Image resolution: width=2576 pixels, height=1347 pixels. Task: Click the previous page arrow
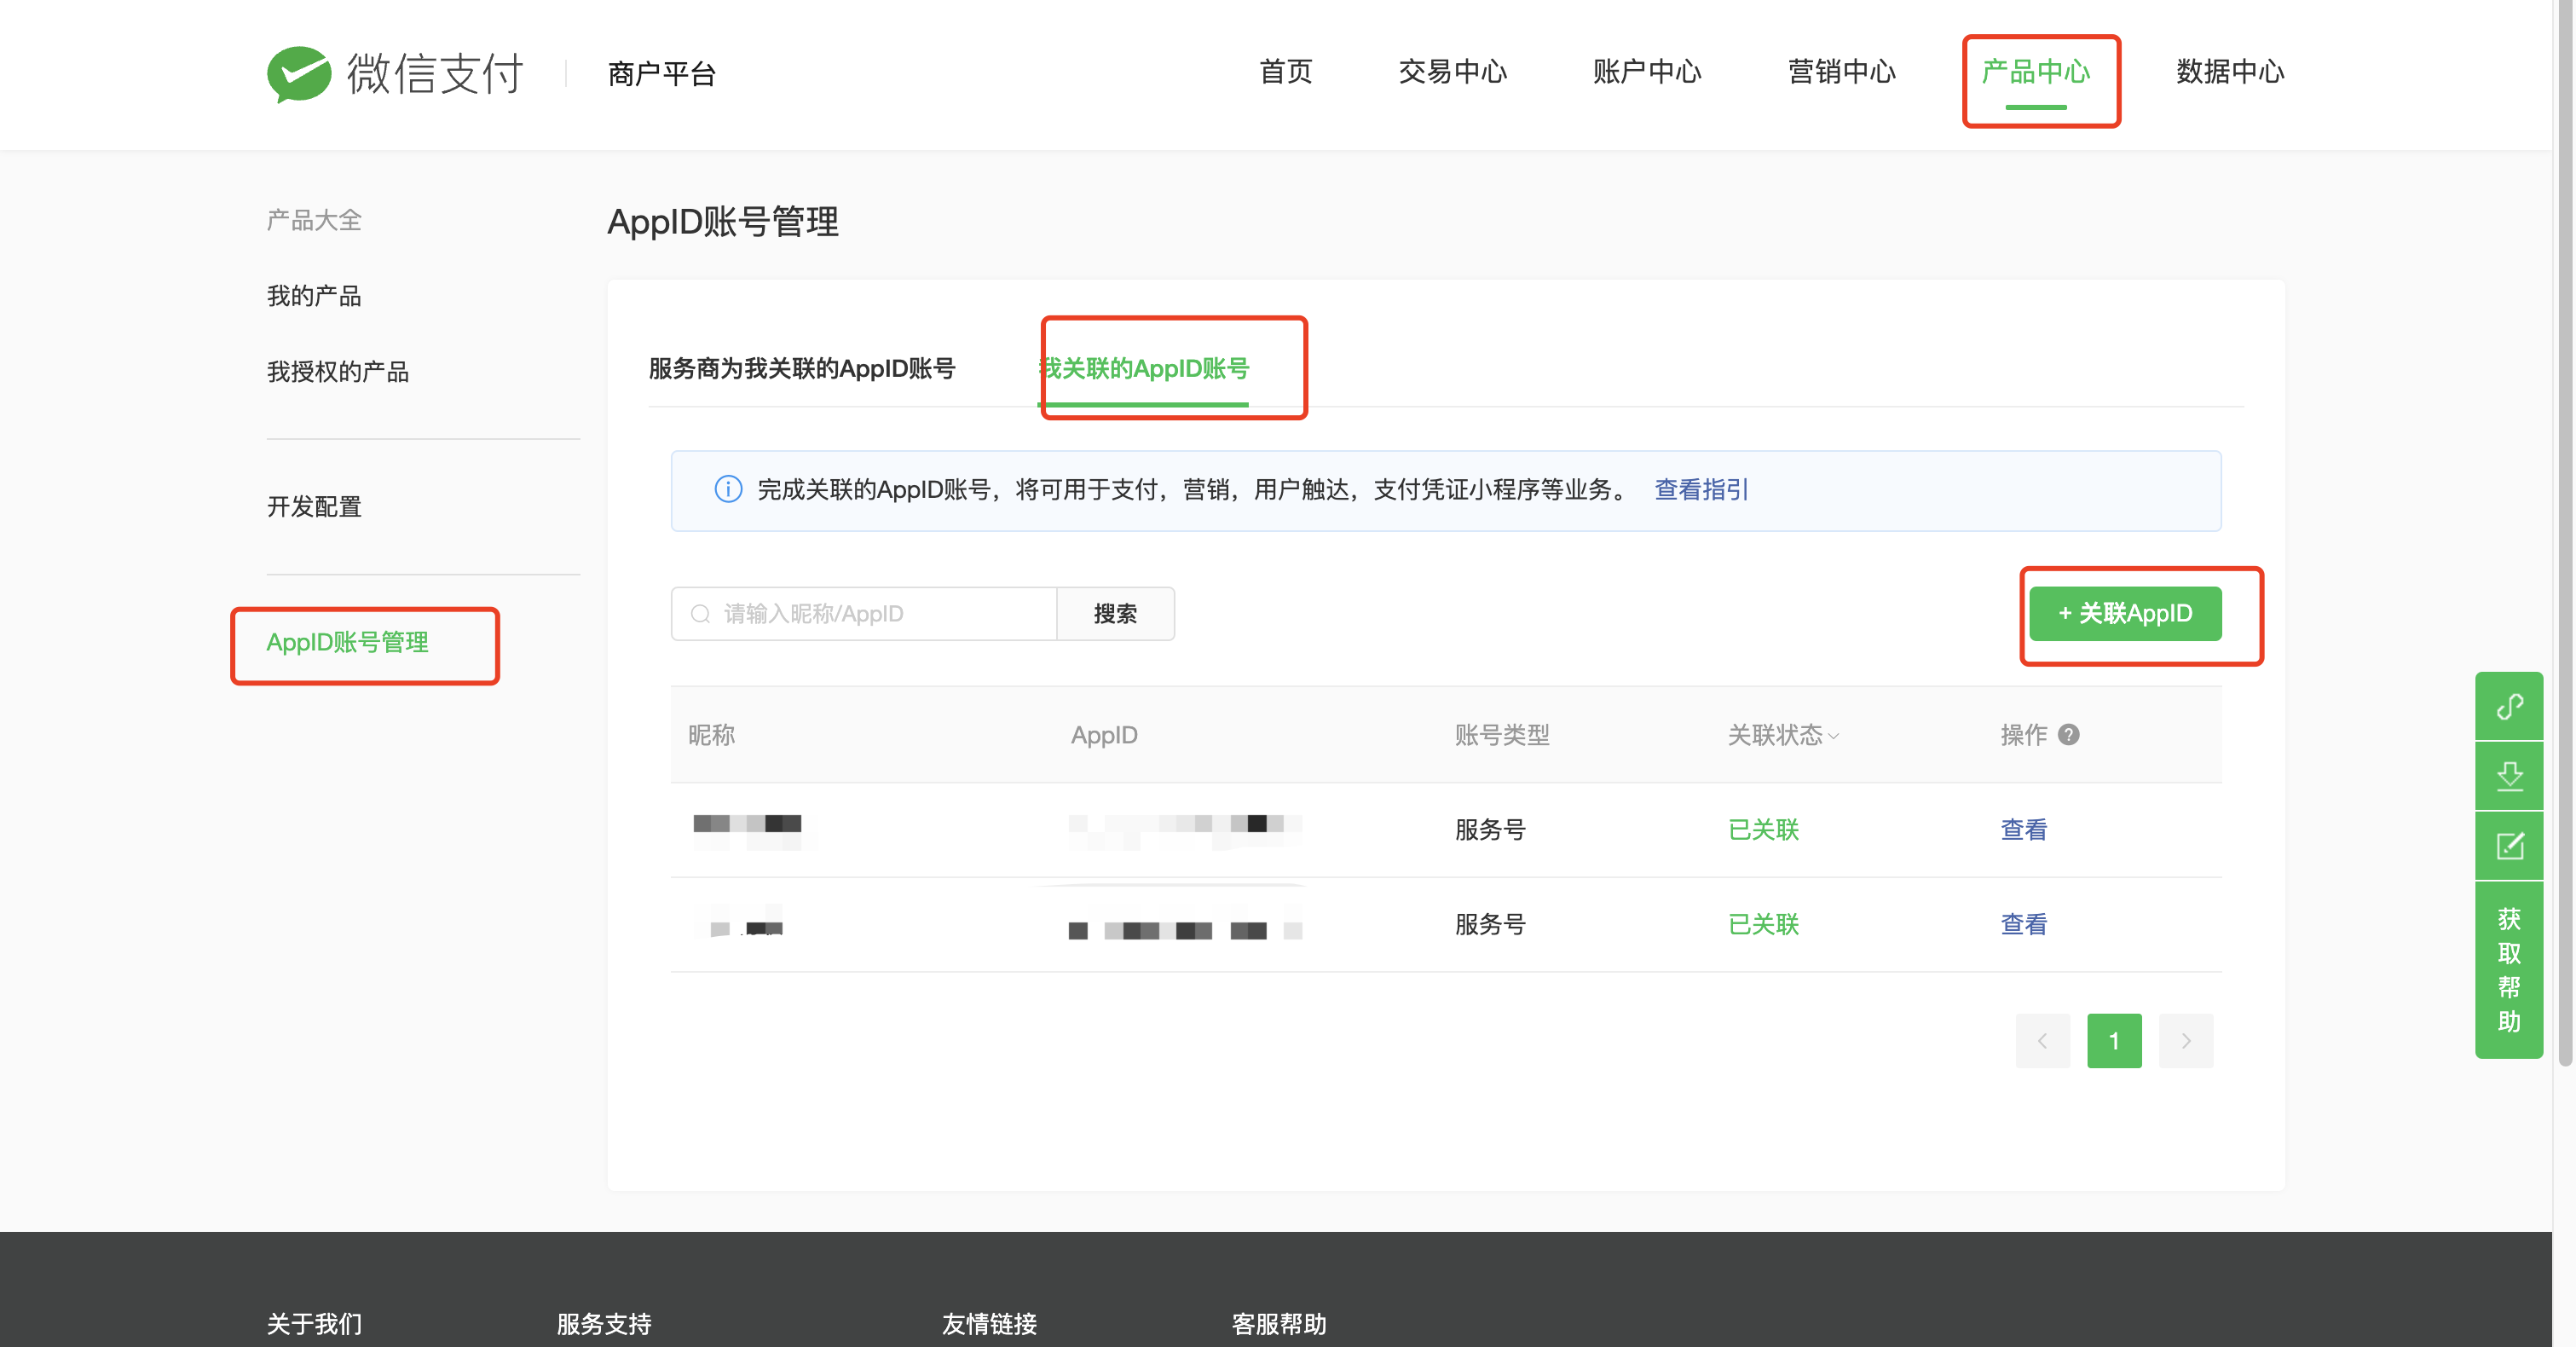tap(2042, 1041)
